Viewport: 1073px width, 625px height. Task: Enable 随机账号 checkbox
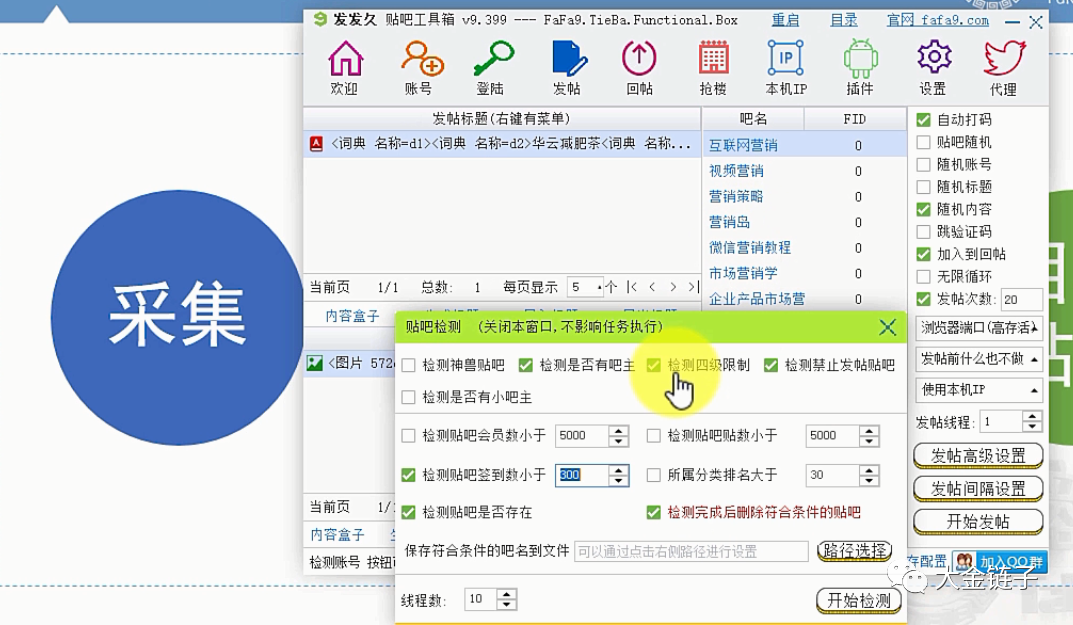[923, 164]
